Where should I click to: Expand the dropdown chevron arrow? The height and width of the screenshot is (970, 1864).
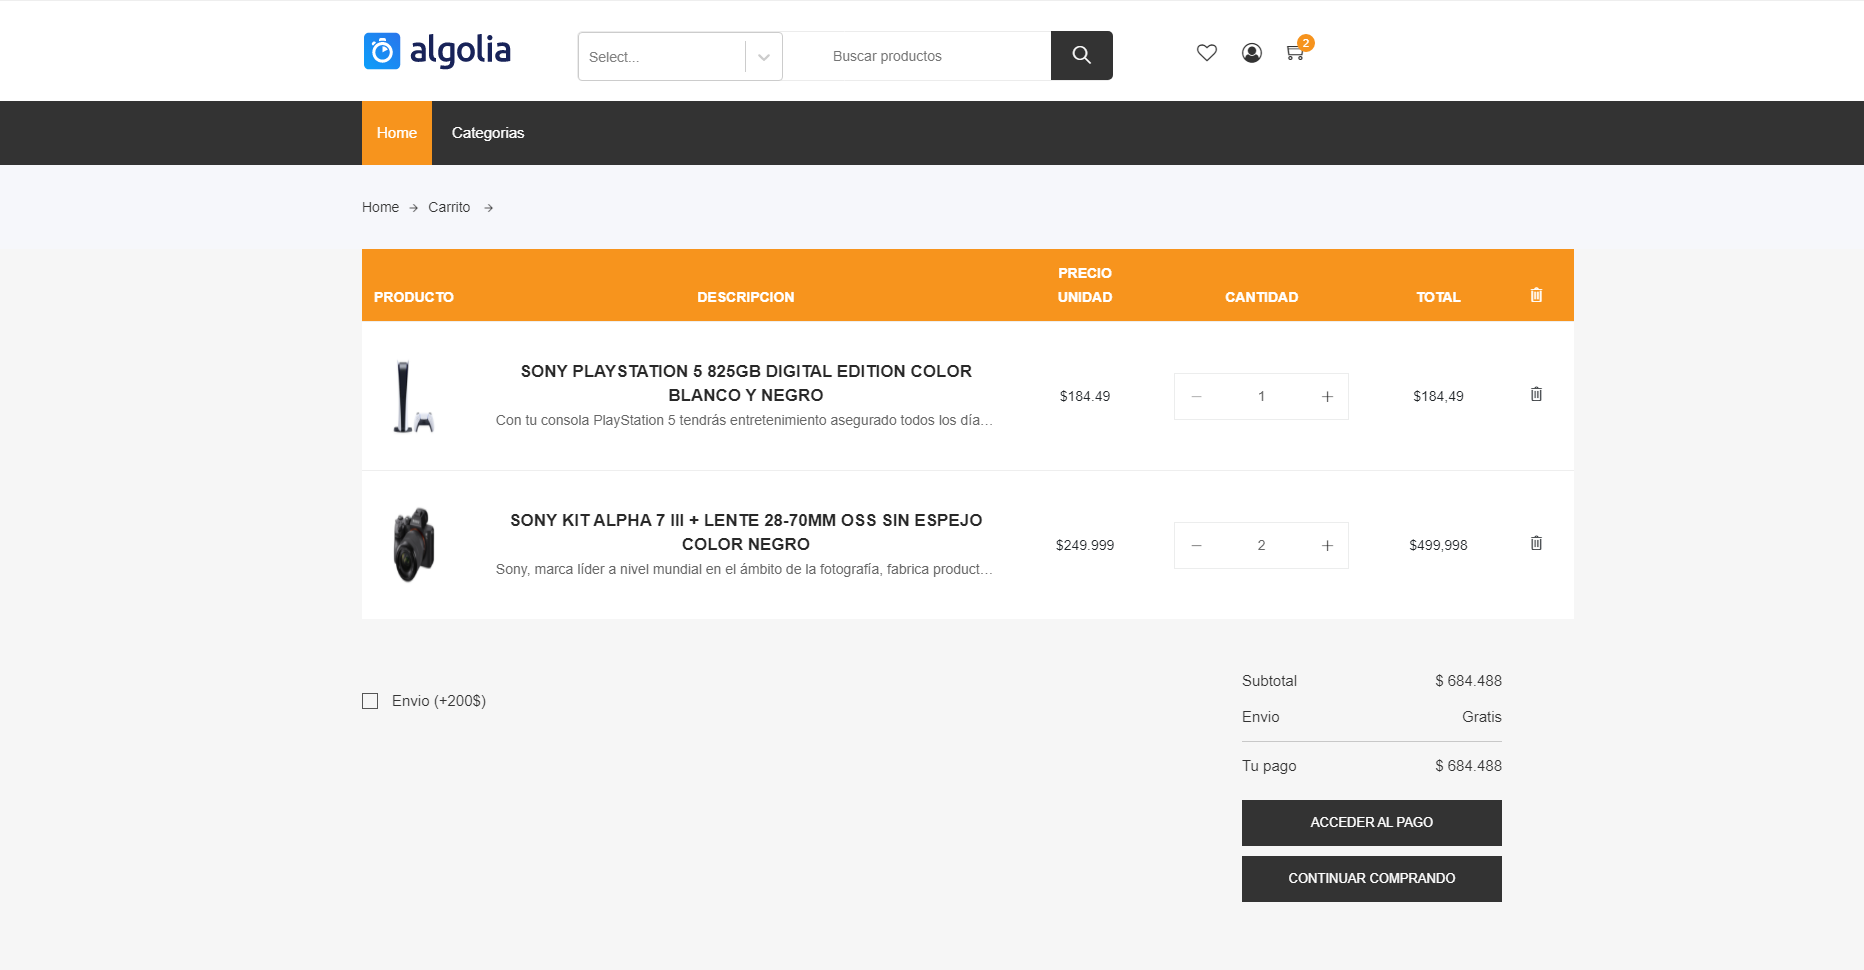pyautogui.click(x=764, y=57)
